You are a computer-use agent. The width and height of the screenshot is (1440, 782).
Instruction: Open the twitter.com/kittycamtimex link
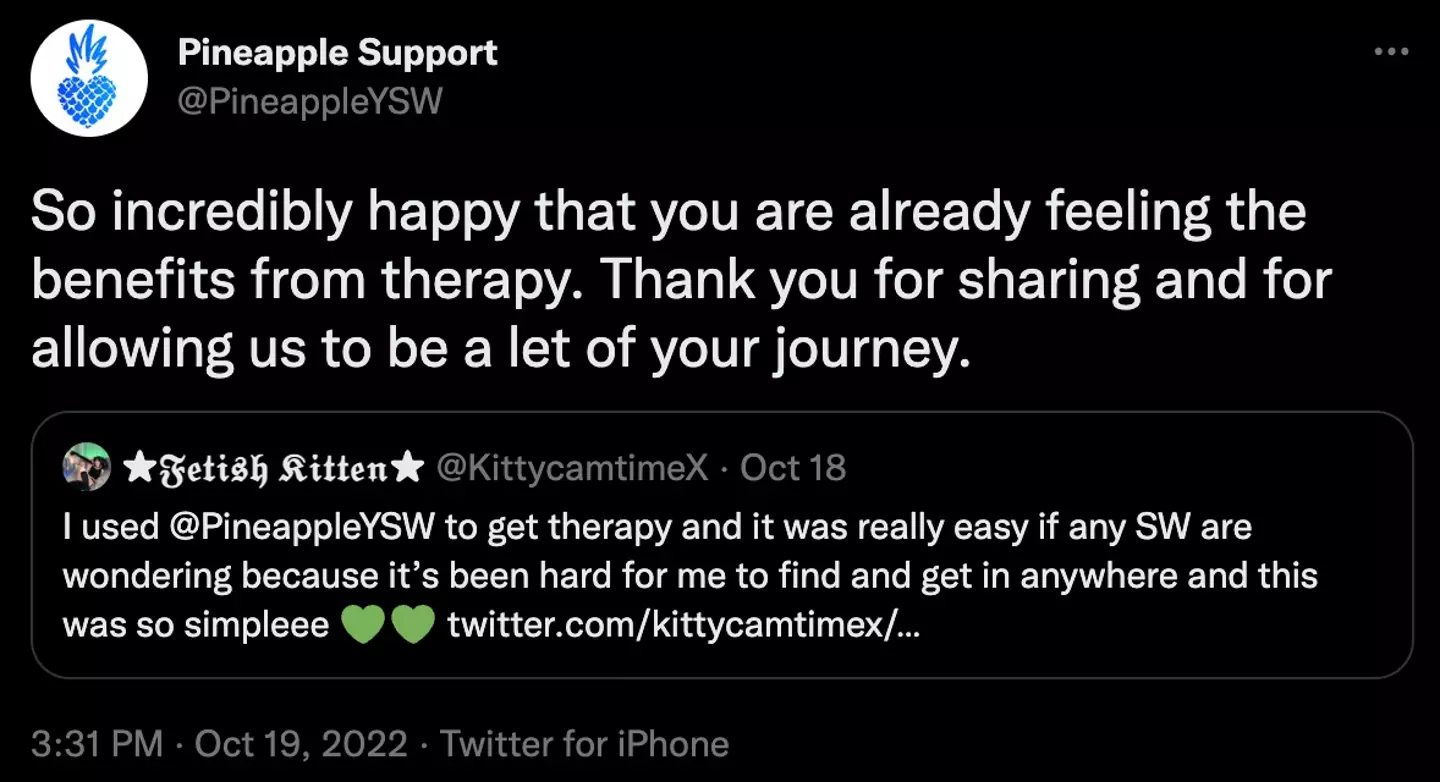pyautogui.click(x=679, y=625)
